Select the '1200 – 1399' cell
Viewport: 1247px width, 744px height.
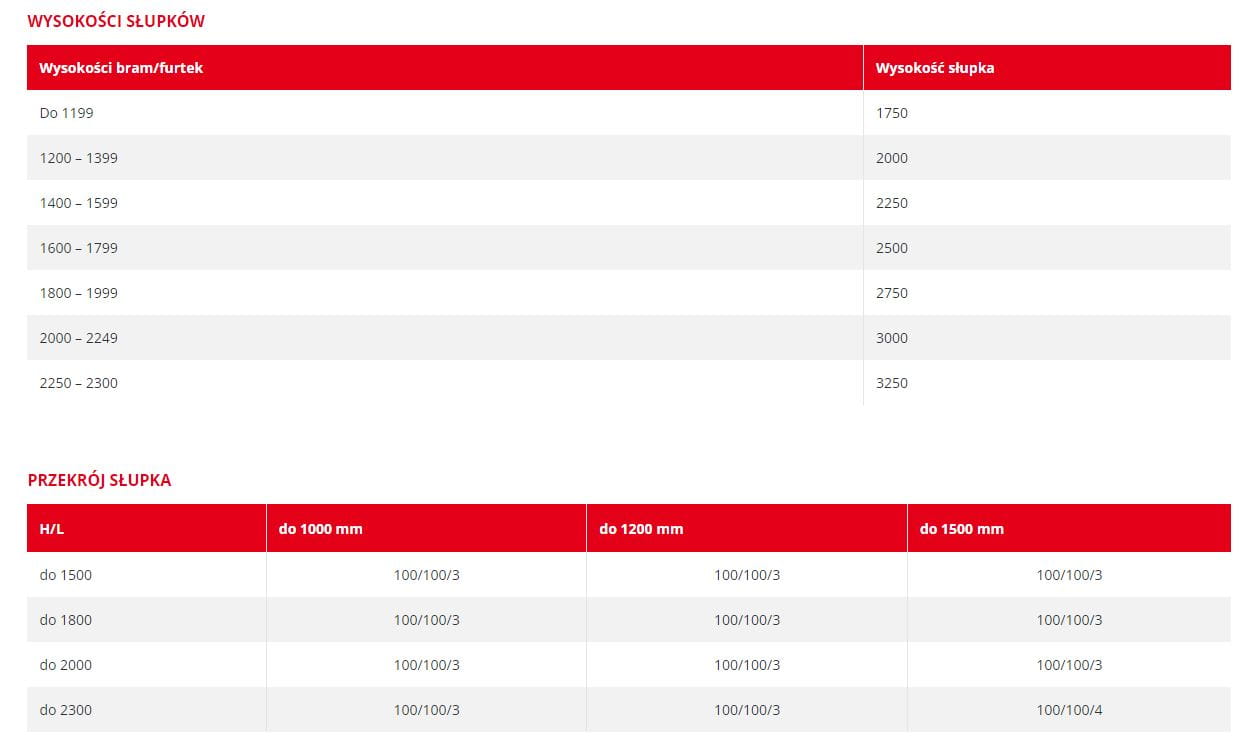tap(445, 158)
